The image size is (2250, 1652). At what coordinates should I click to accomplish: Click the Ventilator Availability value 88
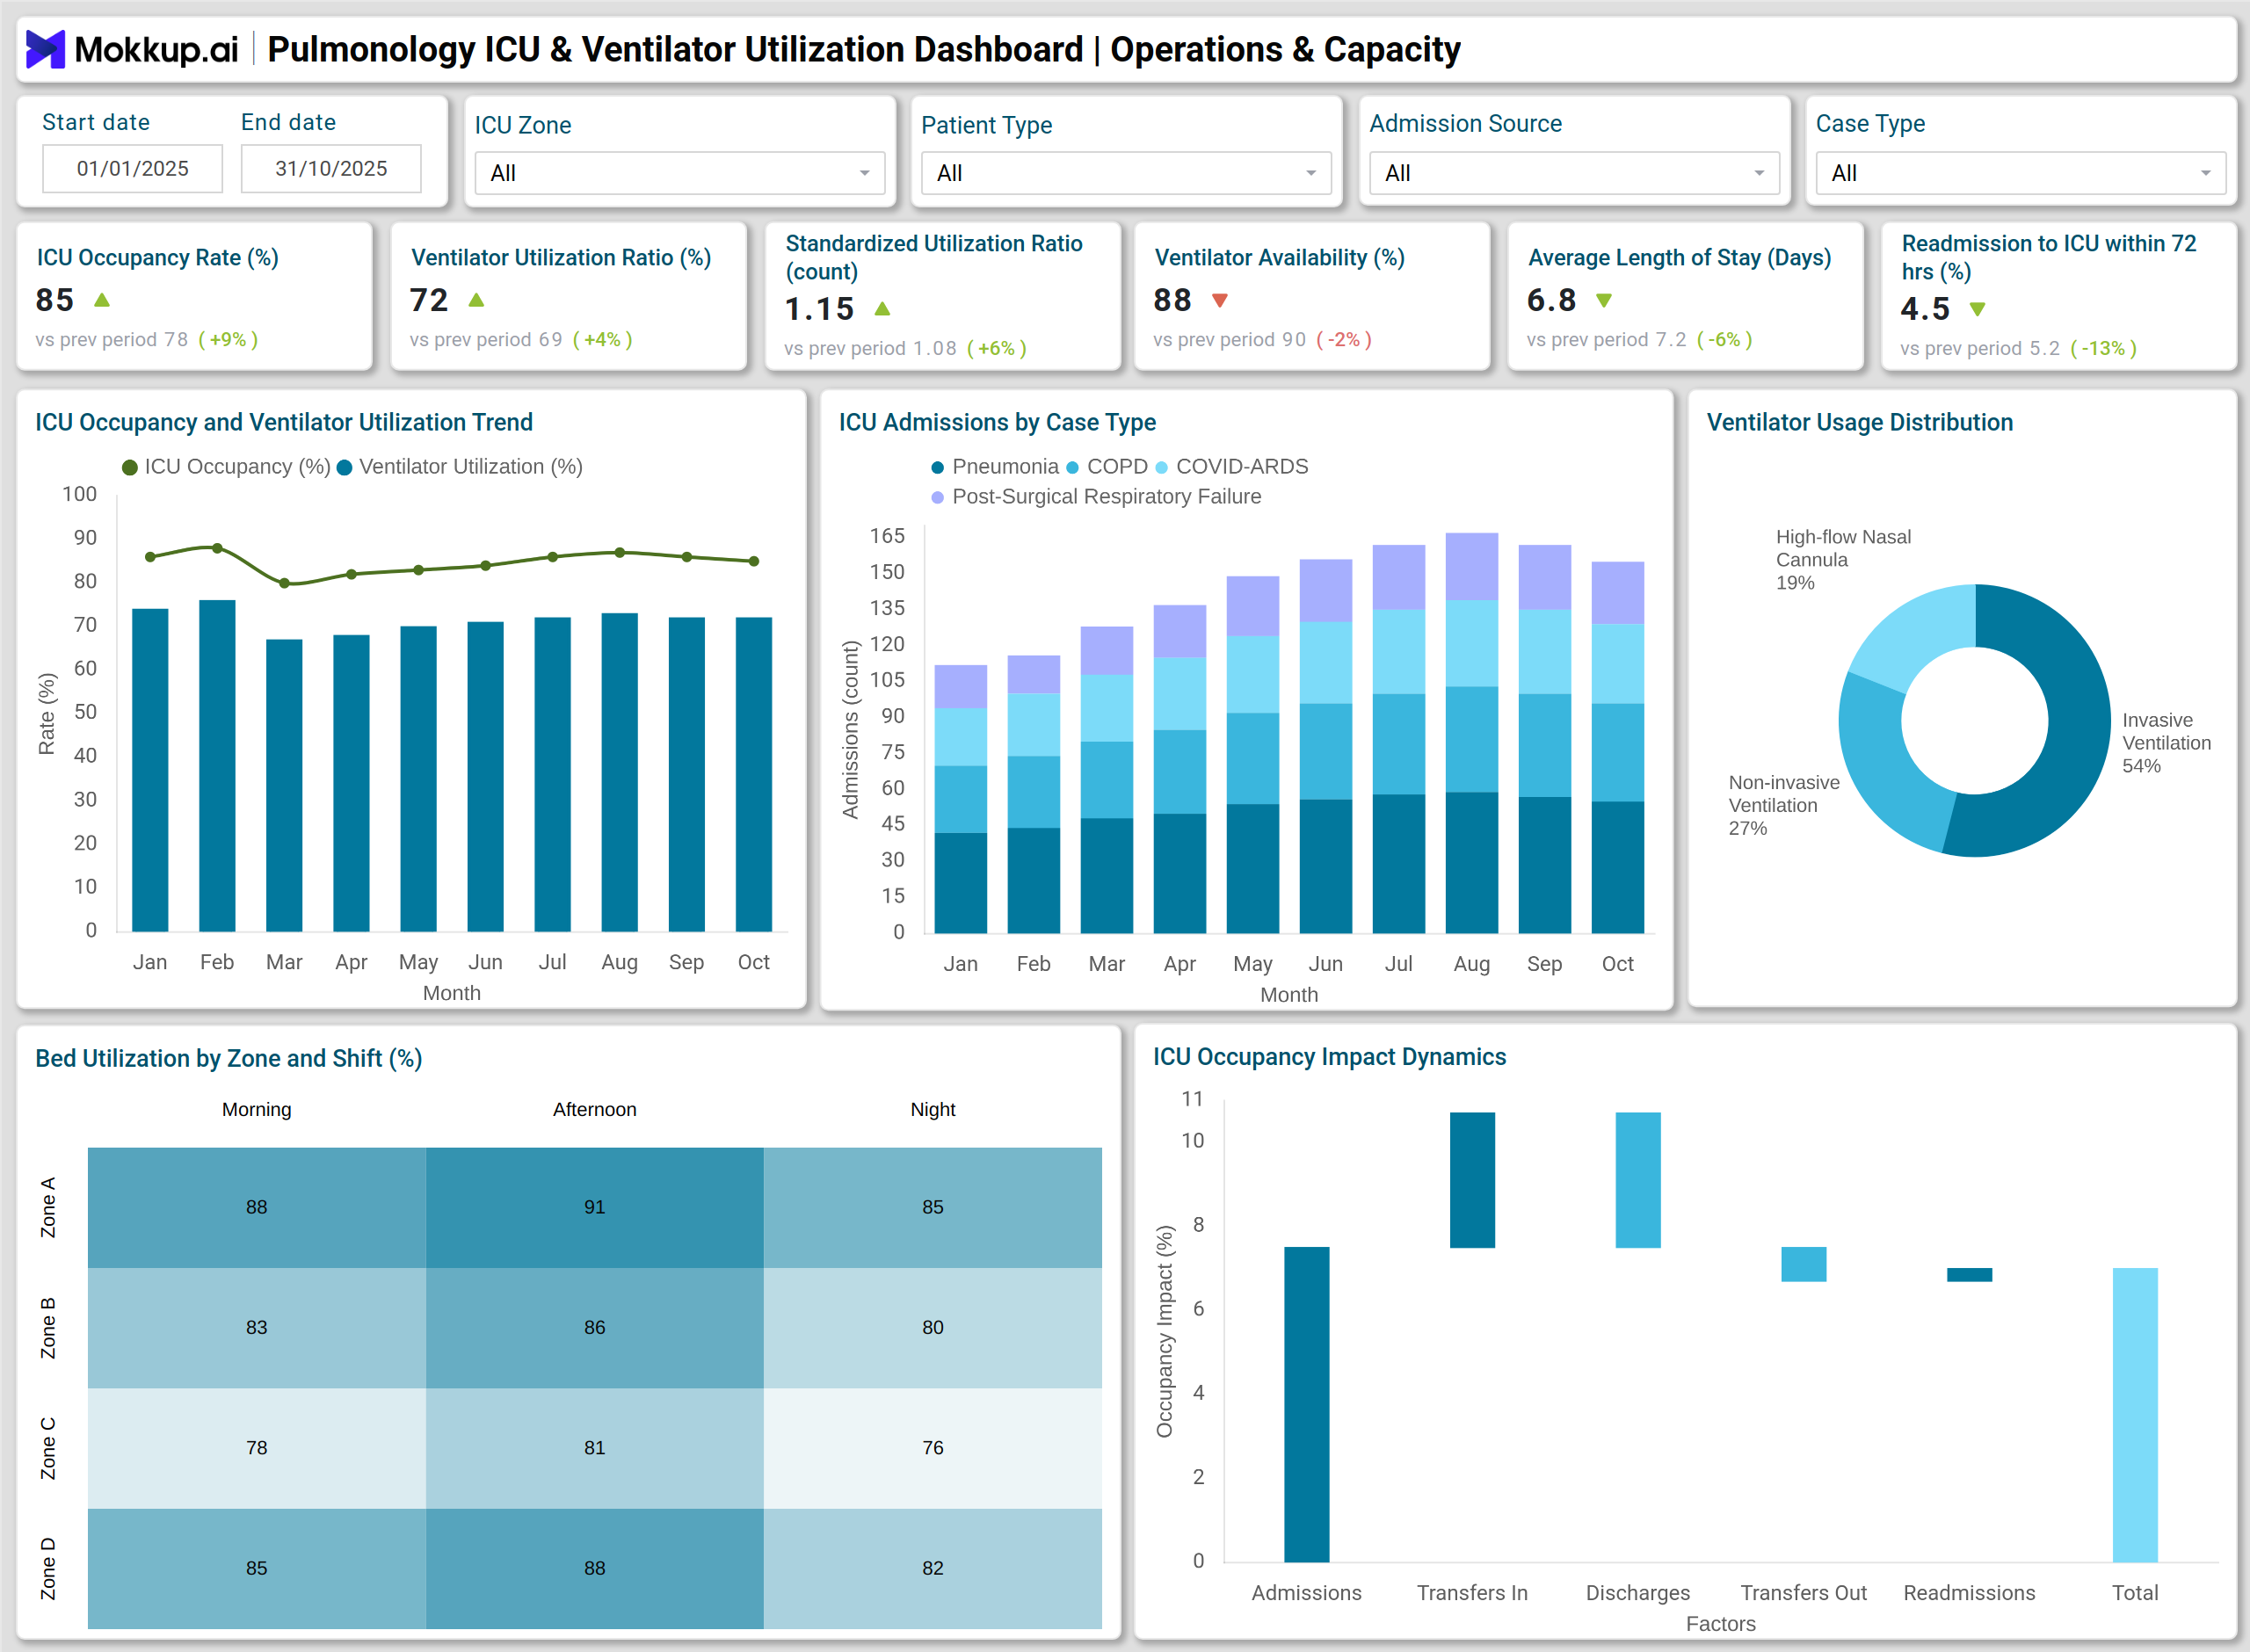point(1172,300)
